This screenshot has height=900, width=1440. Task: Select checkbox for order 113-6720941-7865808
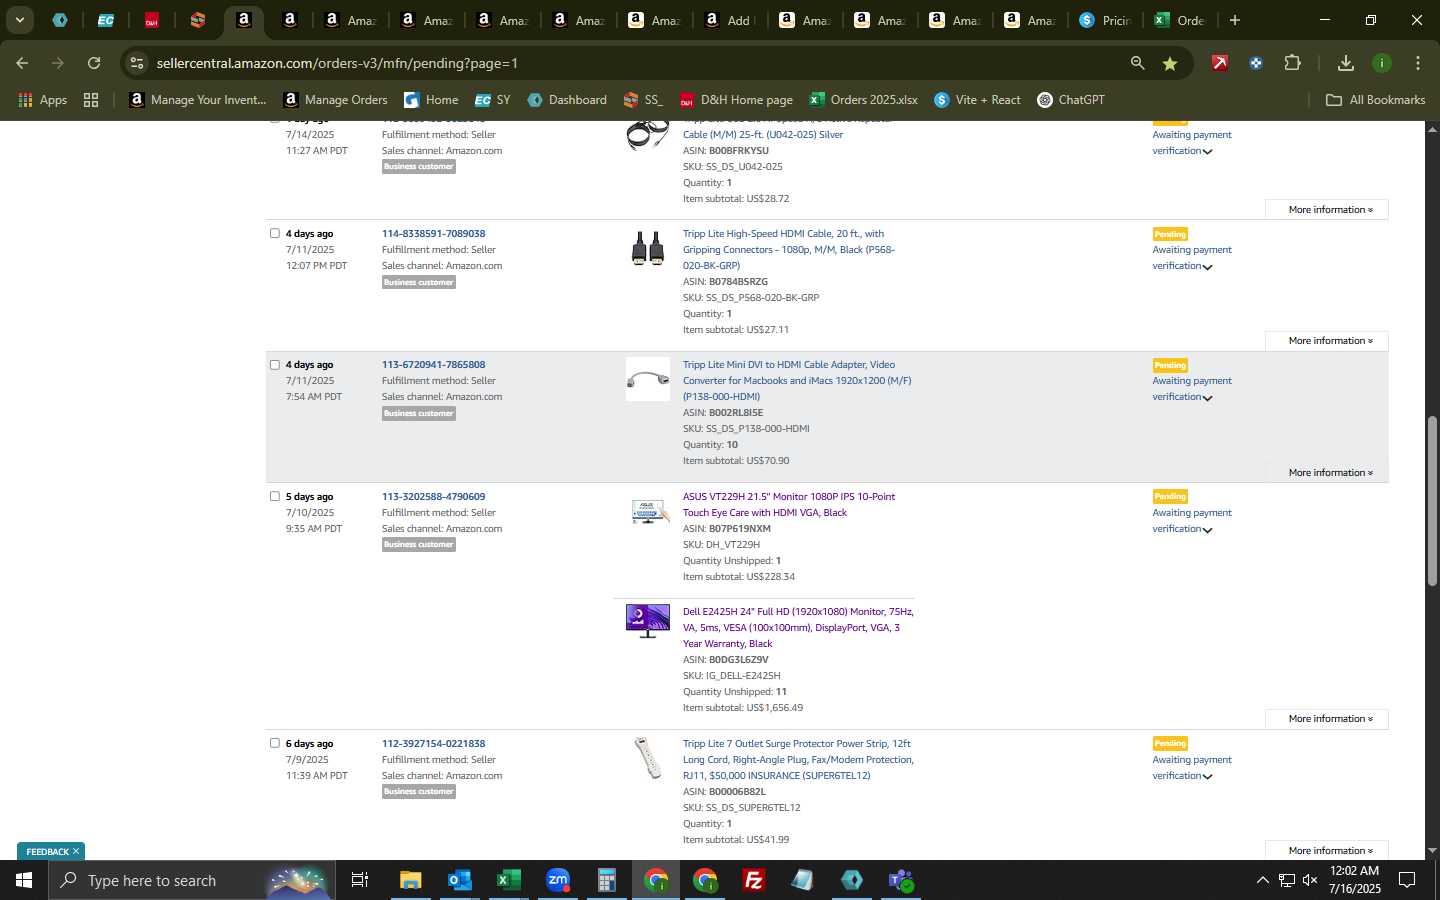pos(275,364)
